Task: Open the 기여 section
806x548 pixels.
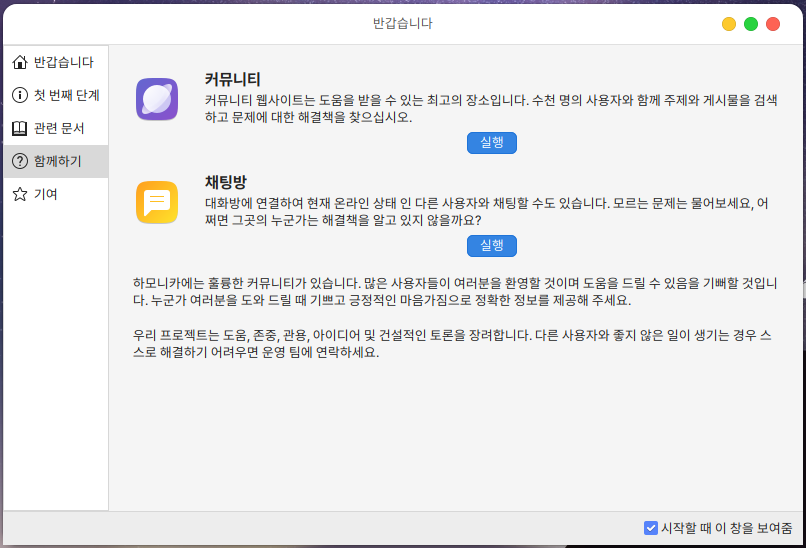Action: 46,194
